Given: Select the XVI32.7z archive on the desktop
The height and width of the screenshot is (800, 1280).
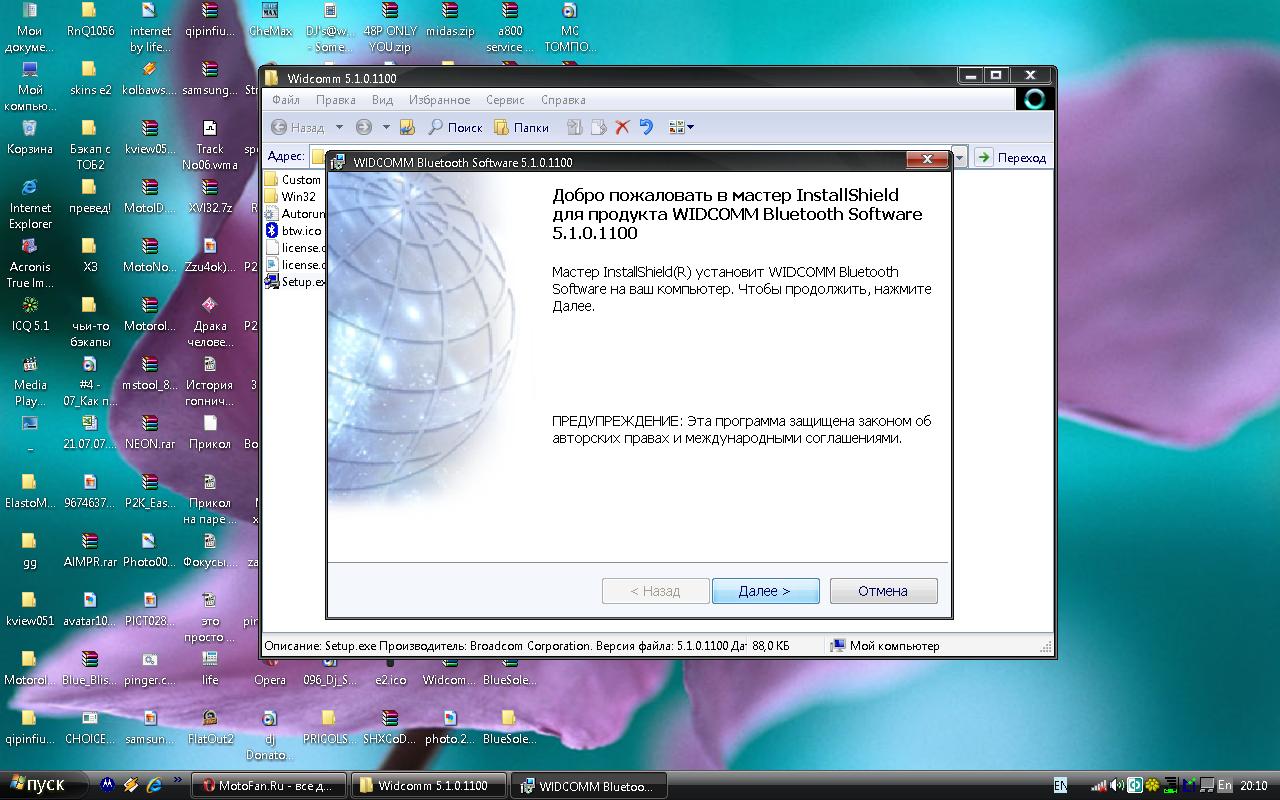Looking at the screenshot, I should coord(210,197).
